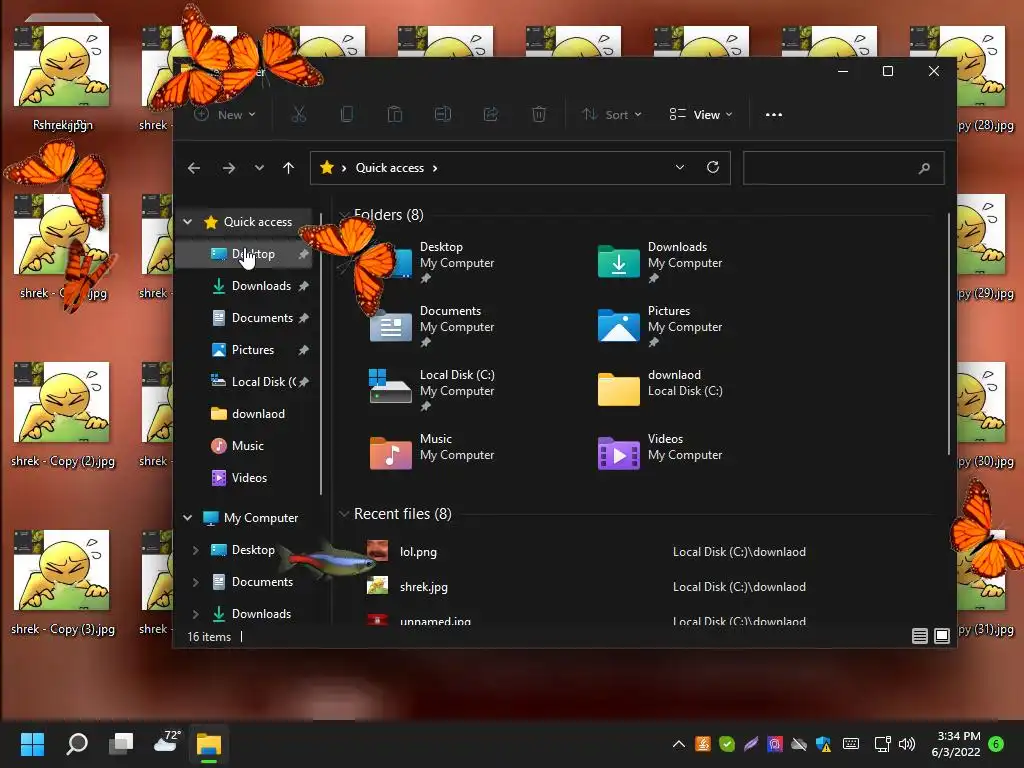The width and height of the screenshot is (1024, 768).
Task: Open the View dropdown menu
Action: pos(701,114)
